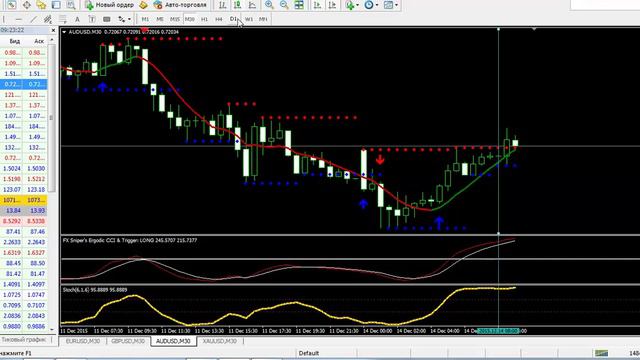
Task: Switch to M1 timeframe
Action: [x=145, y=19]
